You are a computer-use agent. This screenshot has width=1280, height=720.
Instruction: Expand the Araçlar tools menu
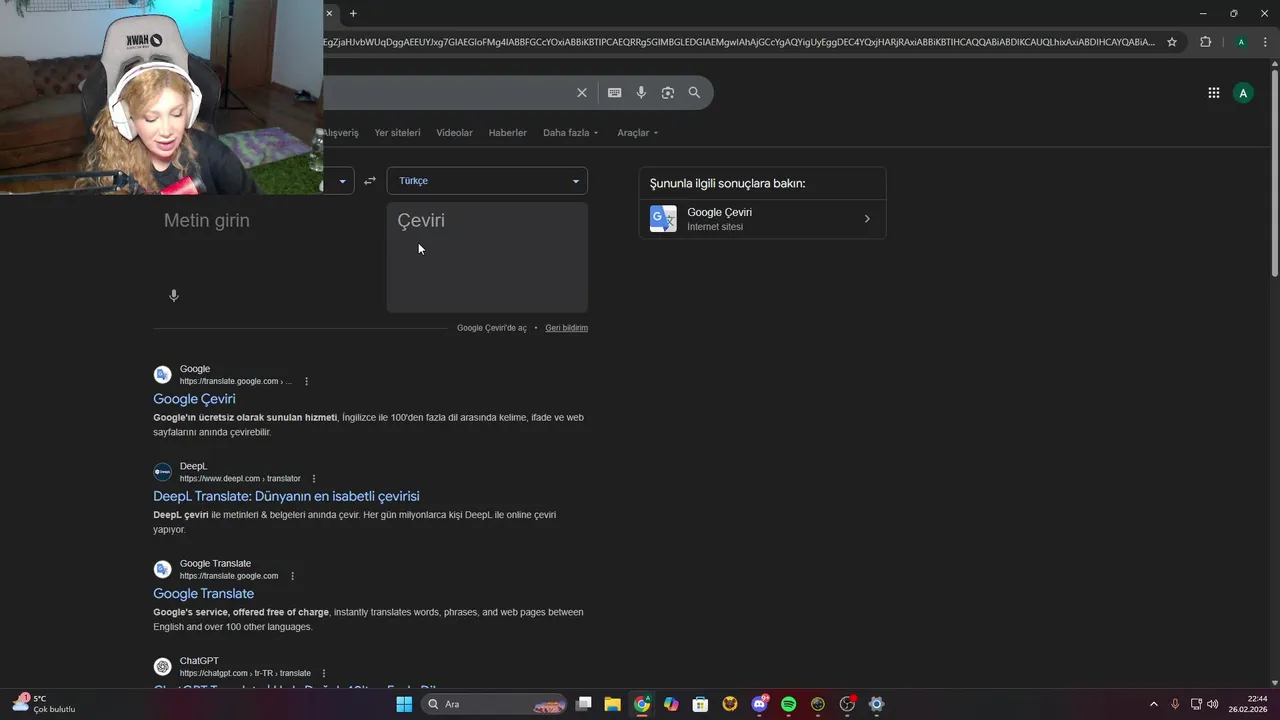pos(638,133)
